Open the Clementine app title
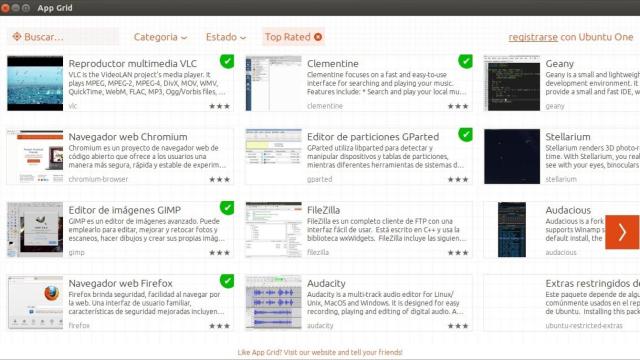This screenshot has width=640, height=360. tap(333, 64)
